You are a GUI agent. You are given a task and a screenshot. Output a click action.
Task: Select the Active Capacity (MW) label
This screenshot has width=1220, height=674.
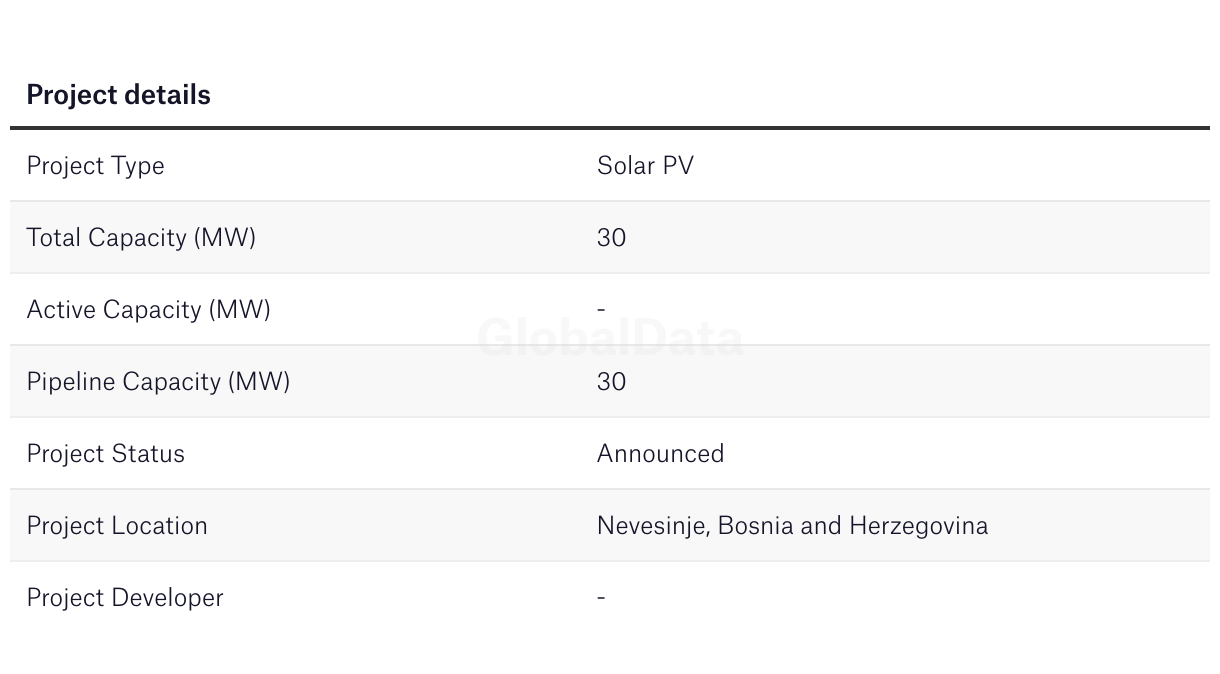148,310
